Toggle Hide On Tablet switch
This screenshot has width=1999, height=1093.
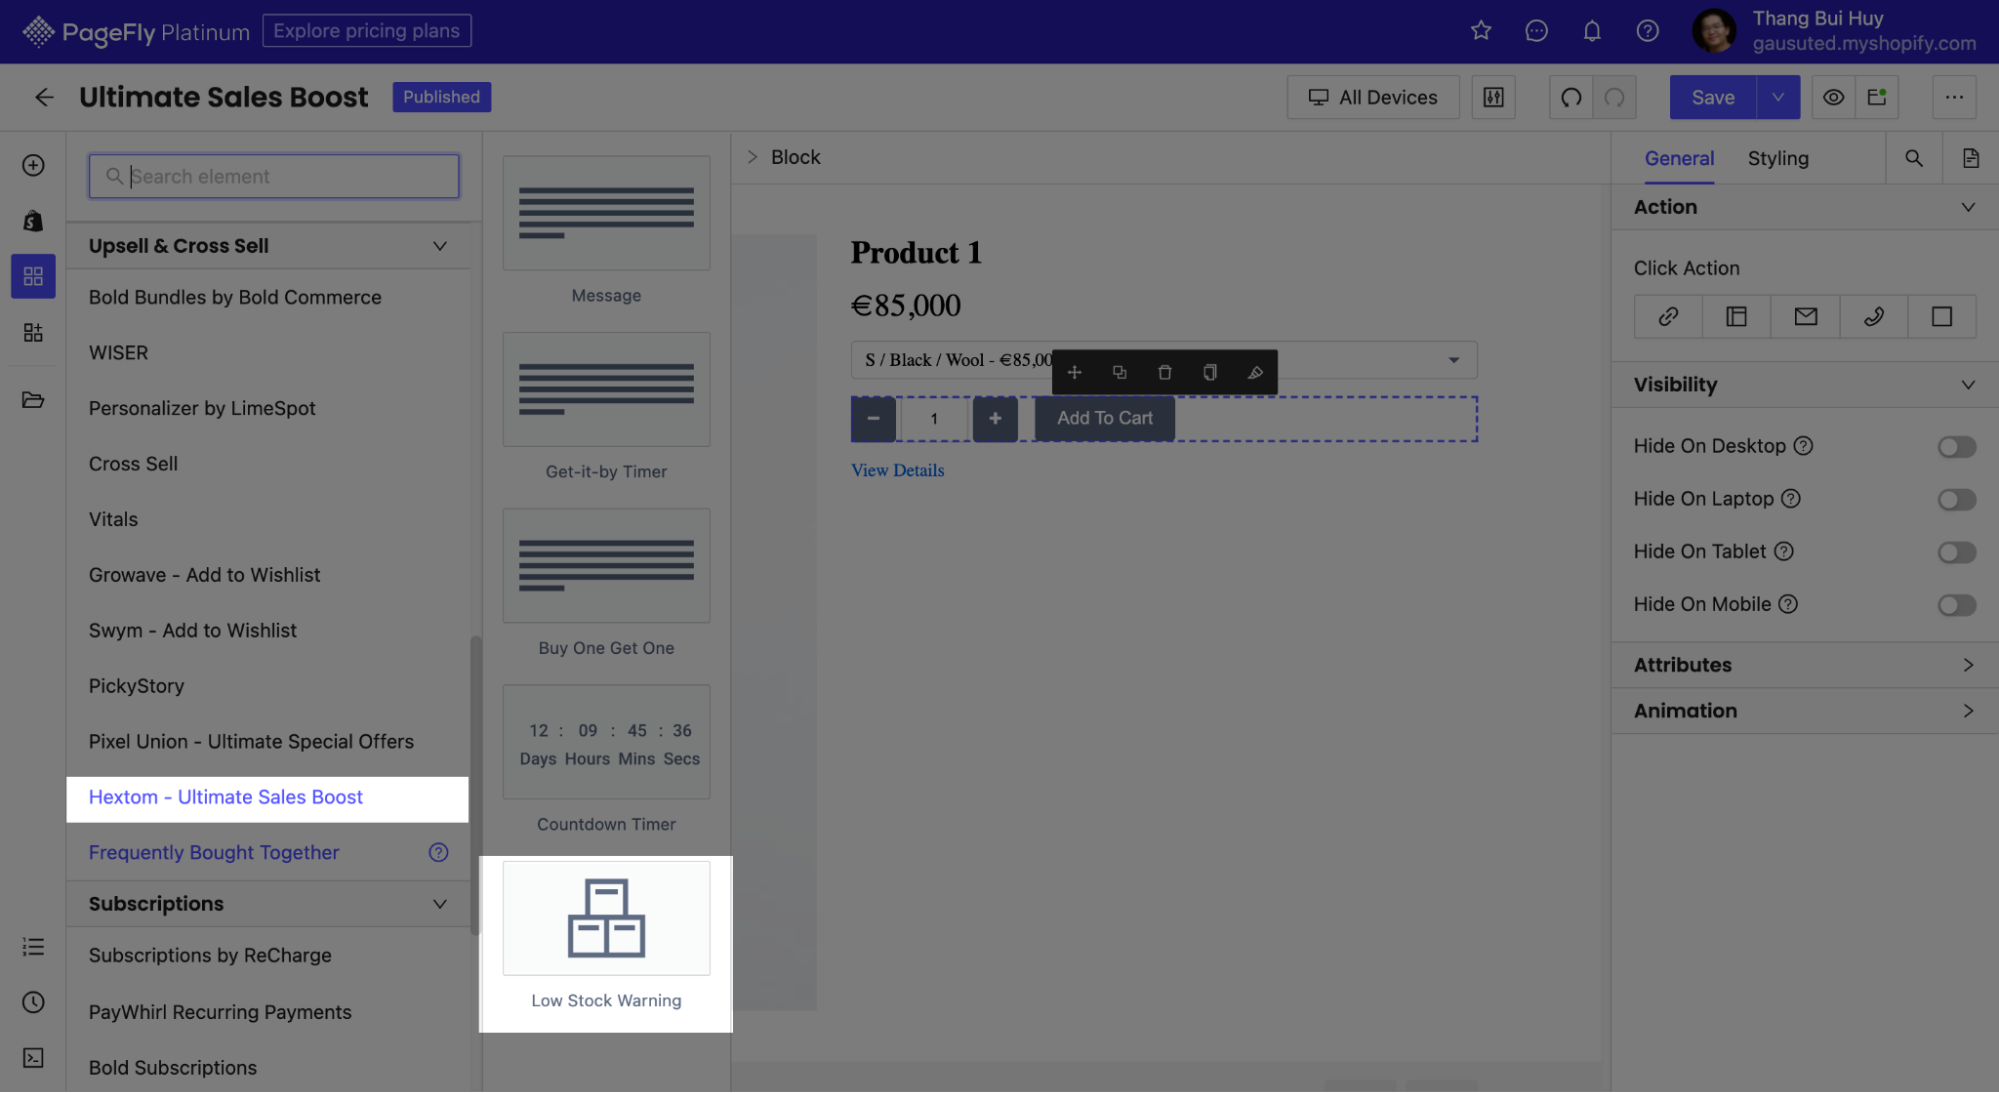(x=1956, y=552)
